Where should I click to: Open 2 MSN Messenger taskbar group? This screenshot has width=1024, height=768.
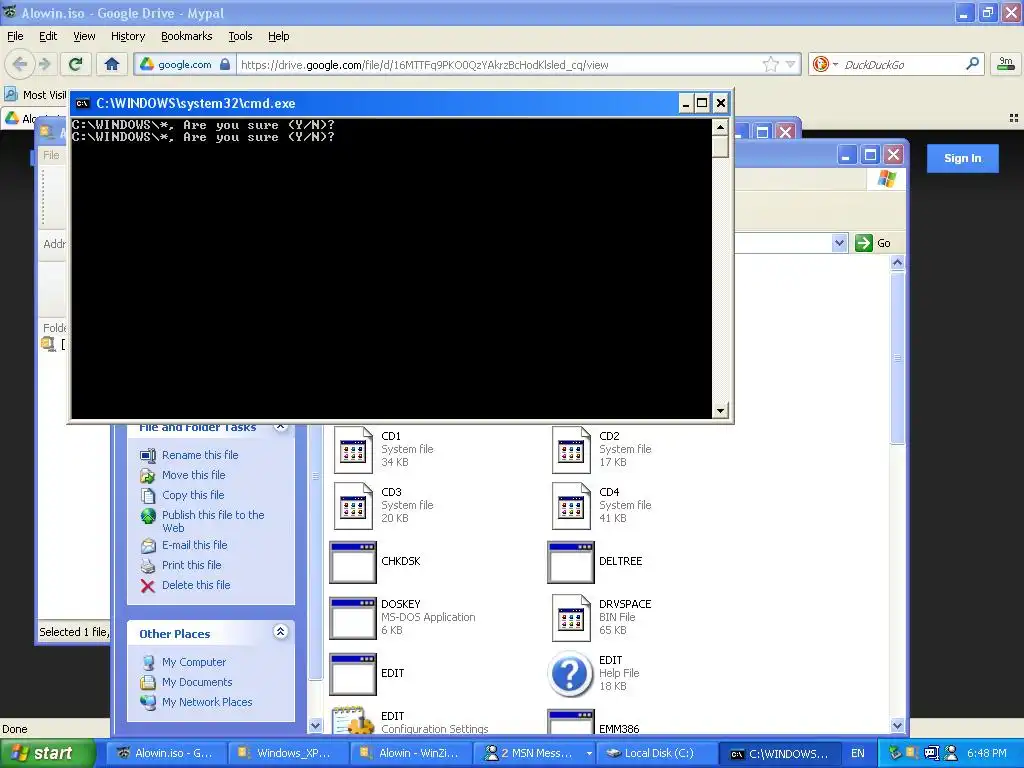pyautogui.click(x=533, y=753)
